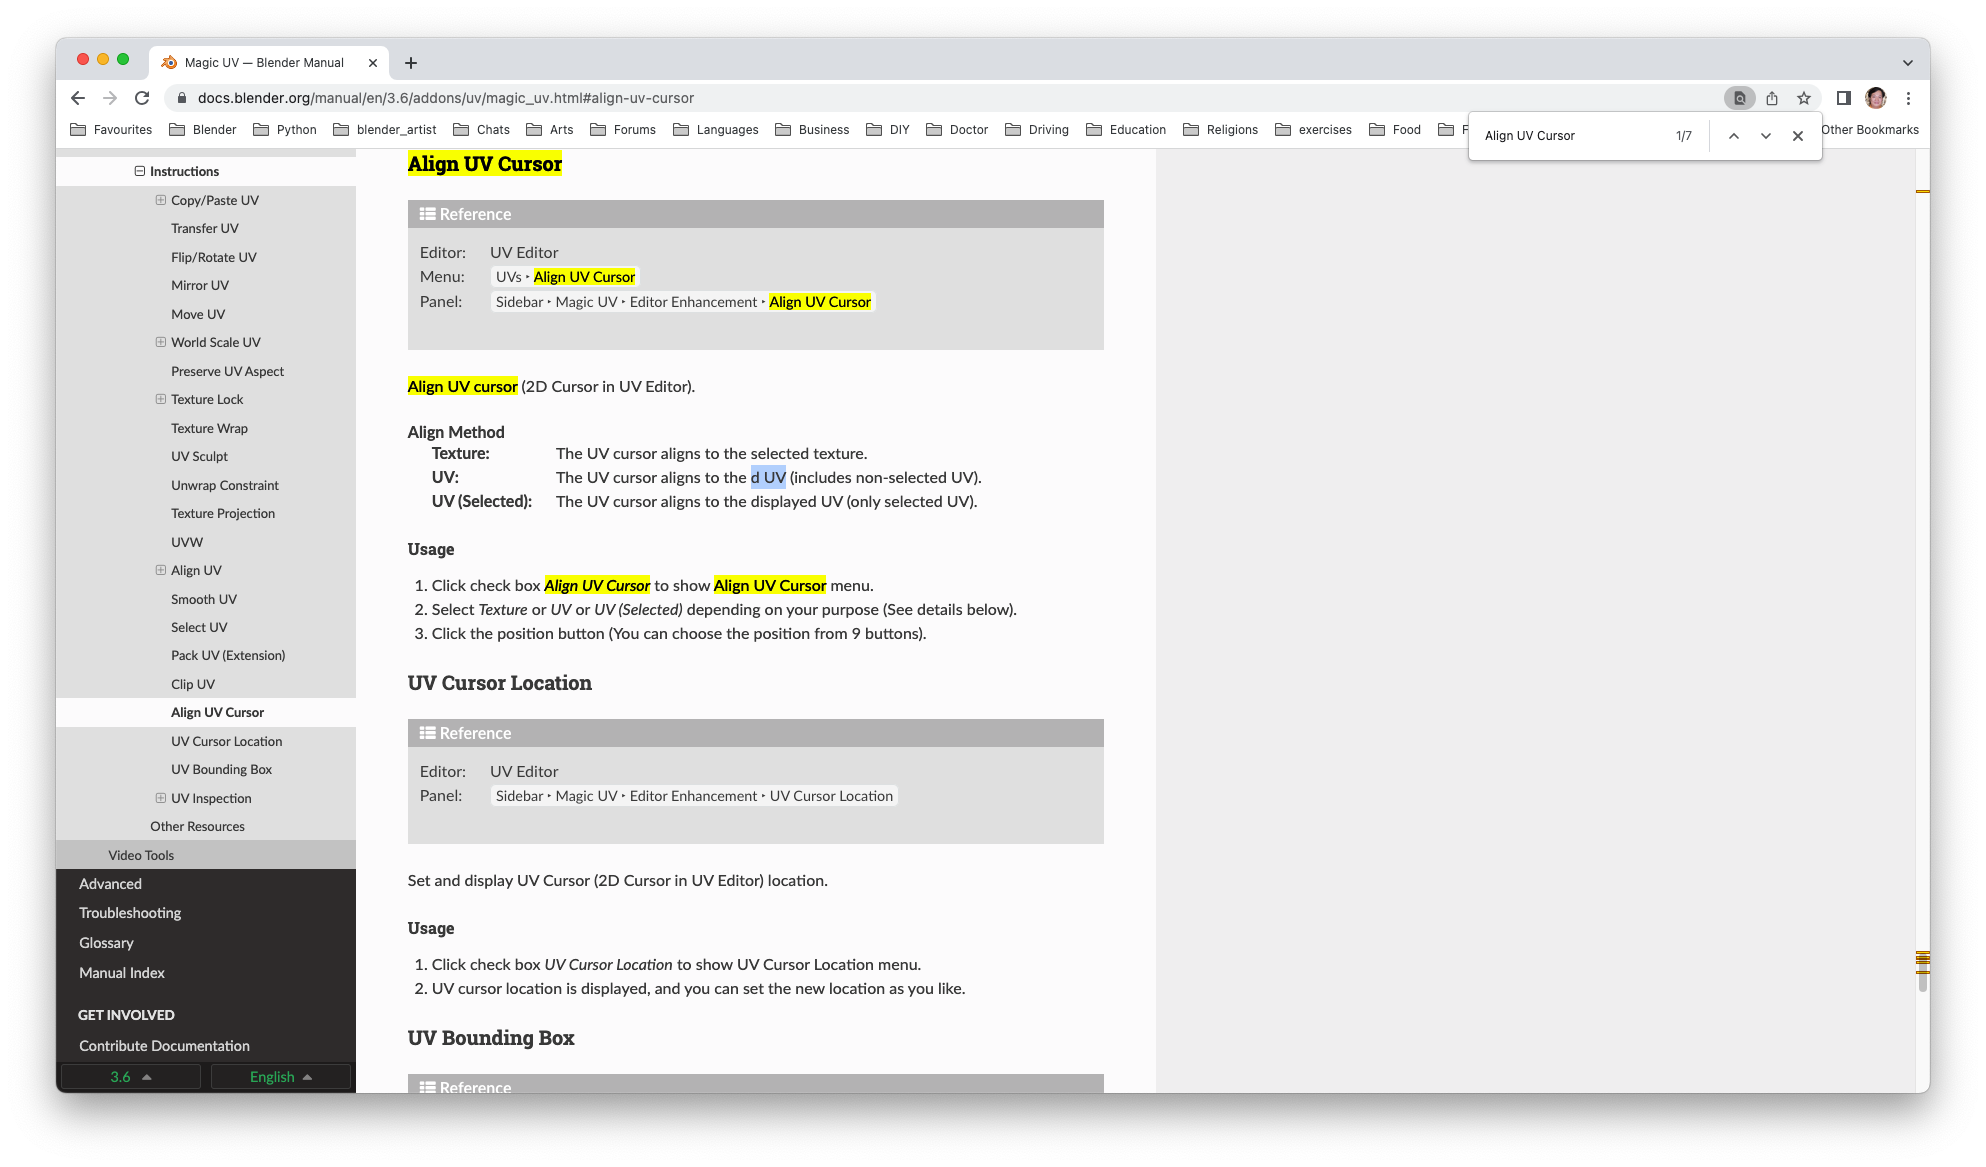This screenshot has width=1986, height=1167.
Task: Select the UV Cursor Location tree item
Action: (x=226, y=740)
